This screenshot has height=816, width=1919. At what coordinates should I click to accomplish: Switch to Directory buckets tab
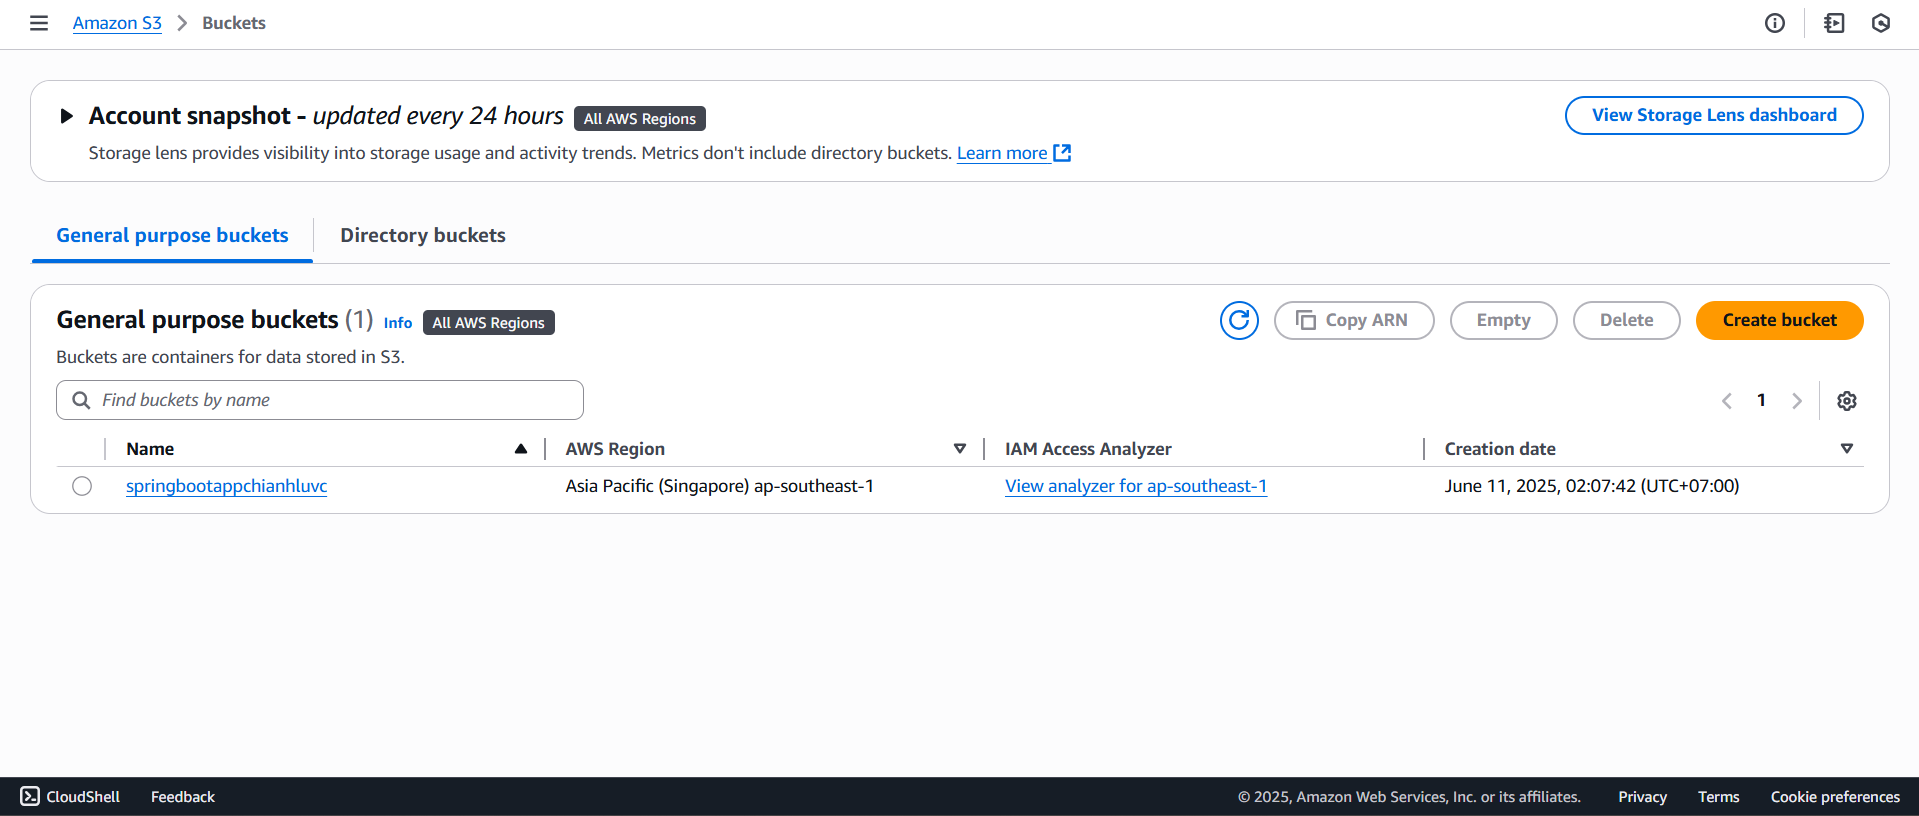coord(423,235)
